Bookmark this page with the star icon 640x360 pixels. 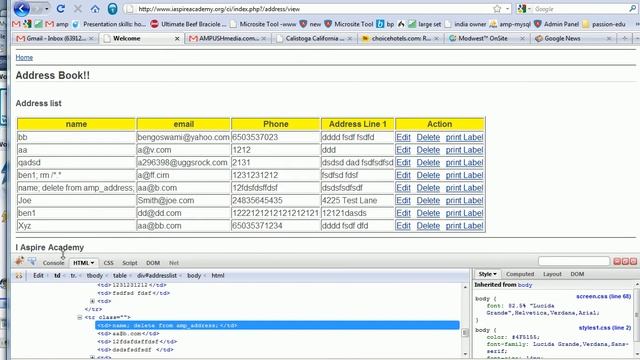[x=497, y=9]
